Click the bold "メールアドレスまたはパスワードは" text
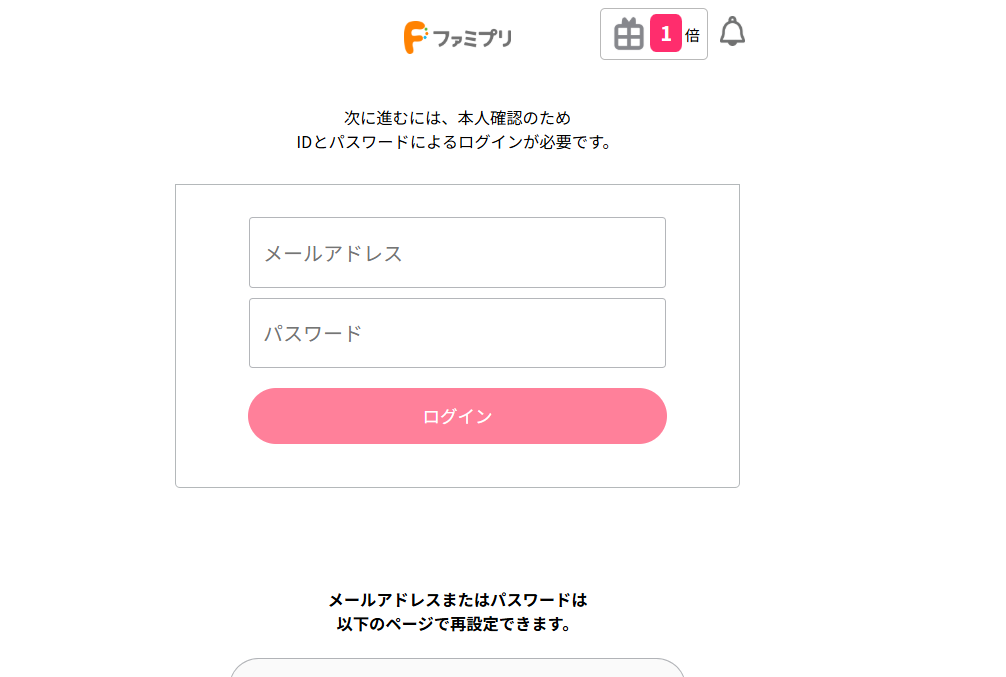 point(457,600)
